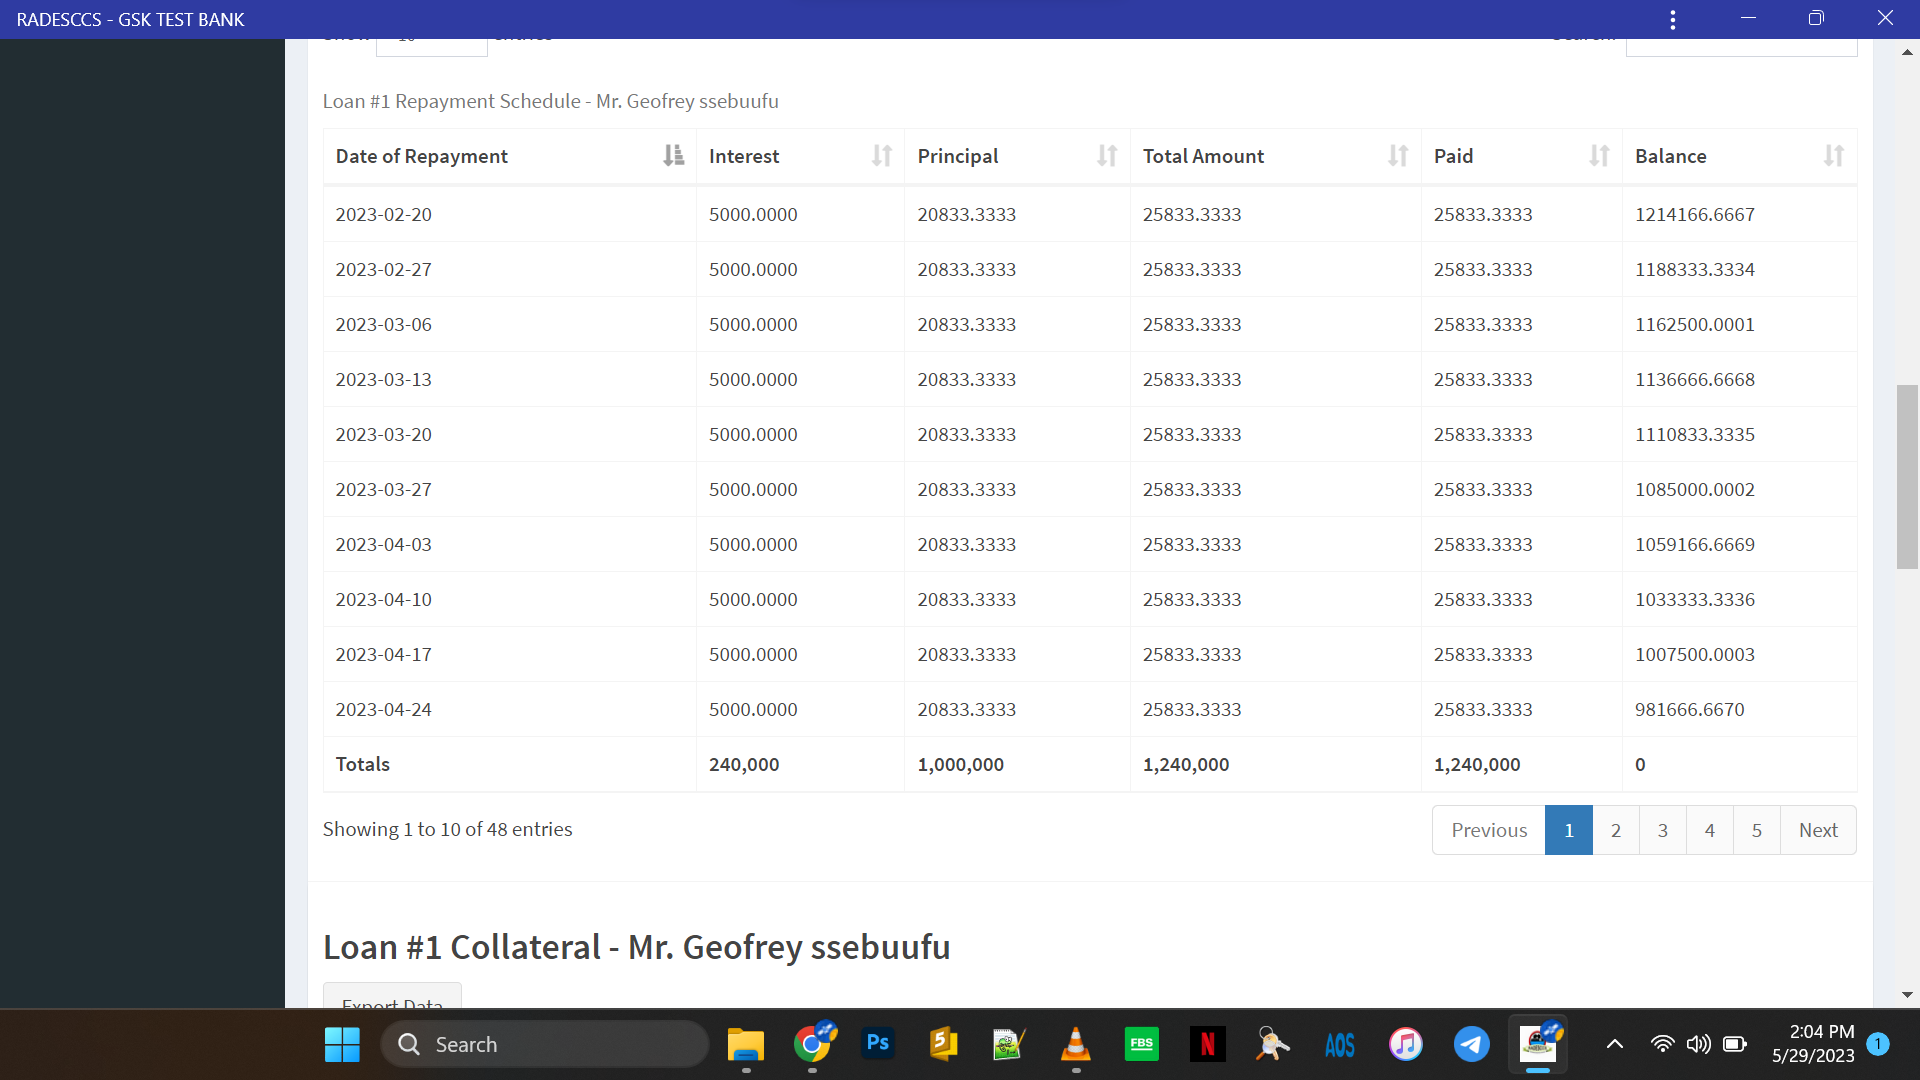The image size is (1920, 1080).
Task: Click the Previous pagination button
Action: 1488,830
